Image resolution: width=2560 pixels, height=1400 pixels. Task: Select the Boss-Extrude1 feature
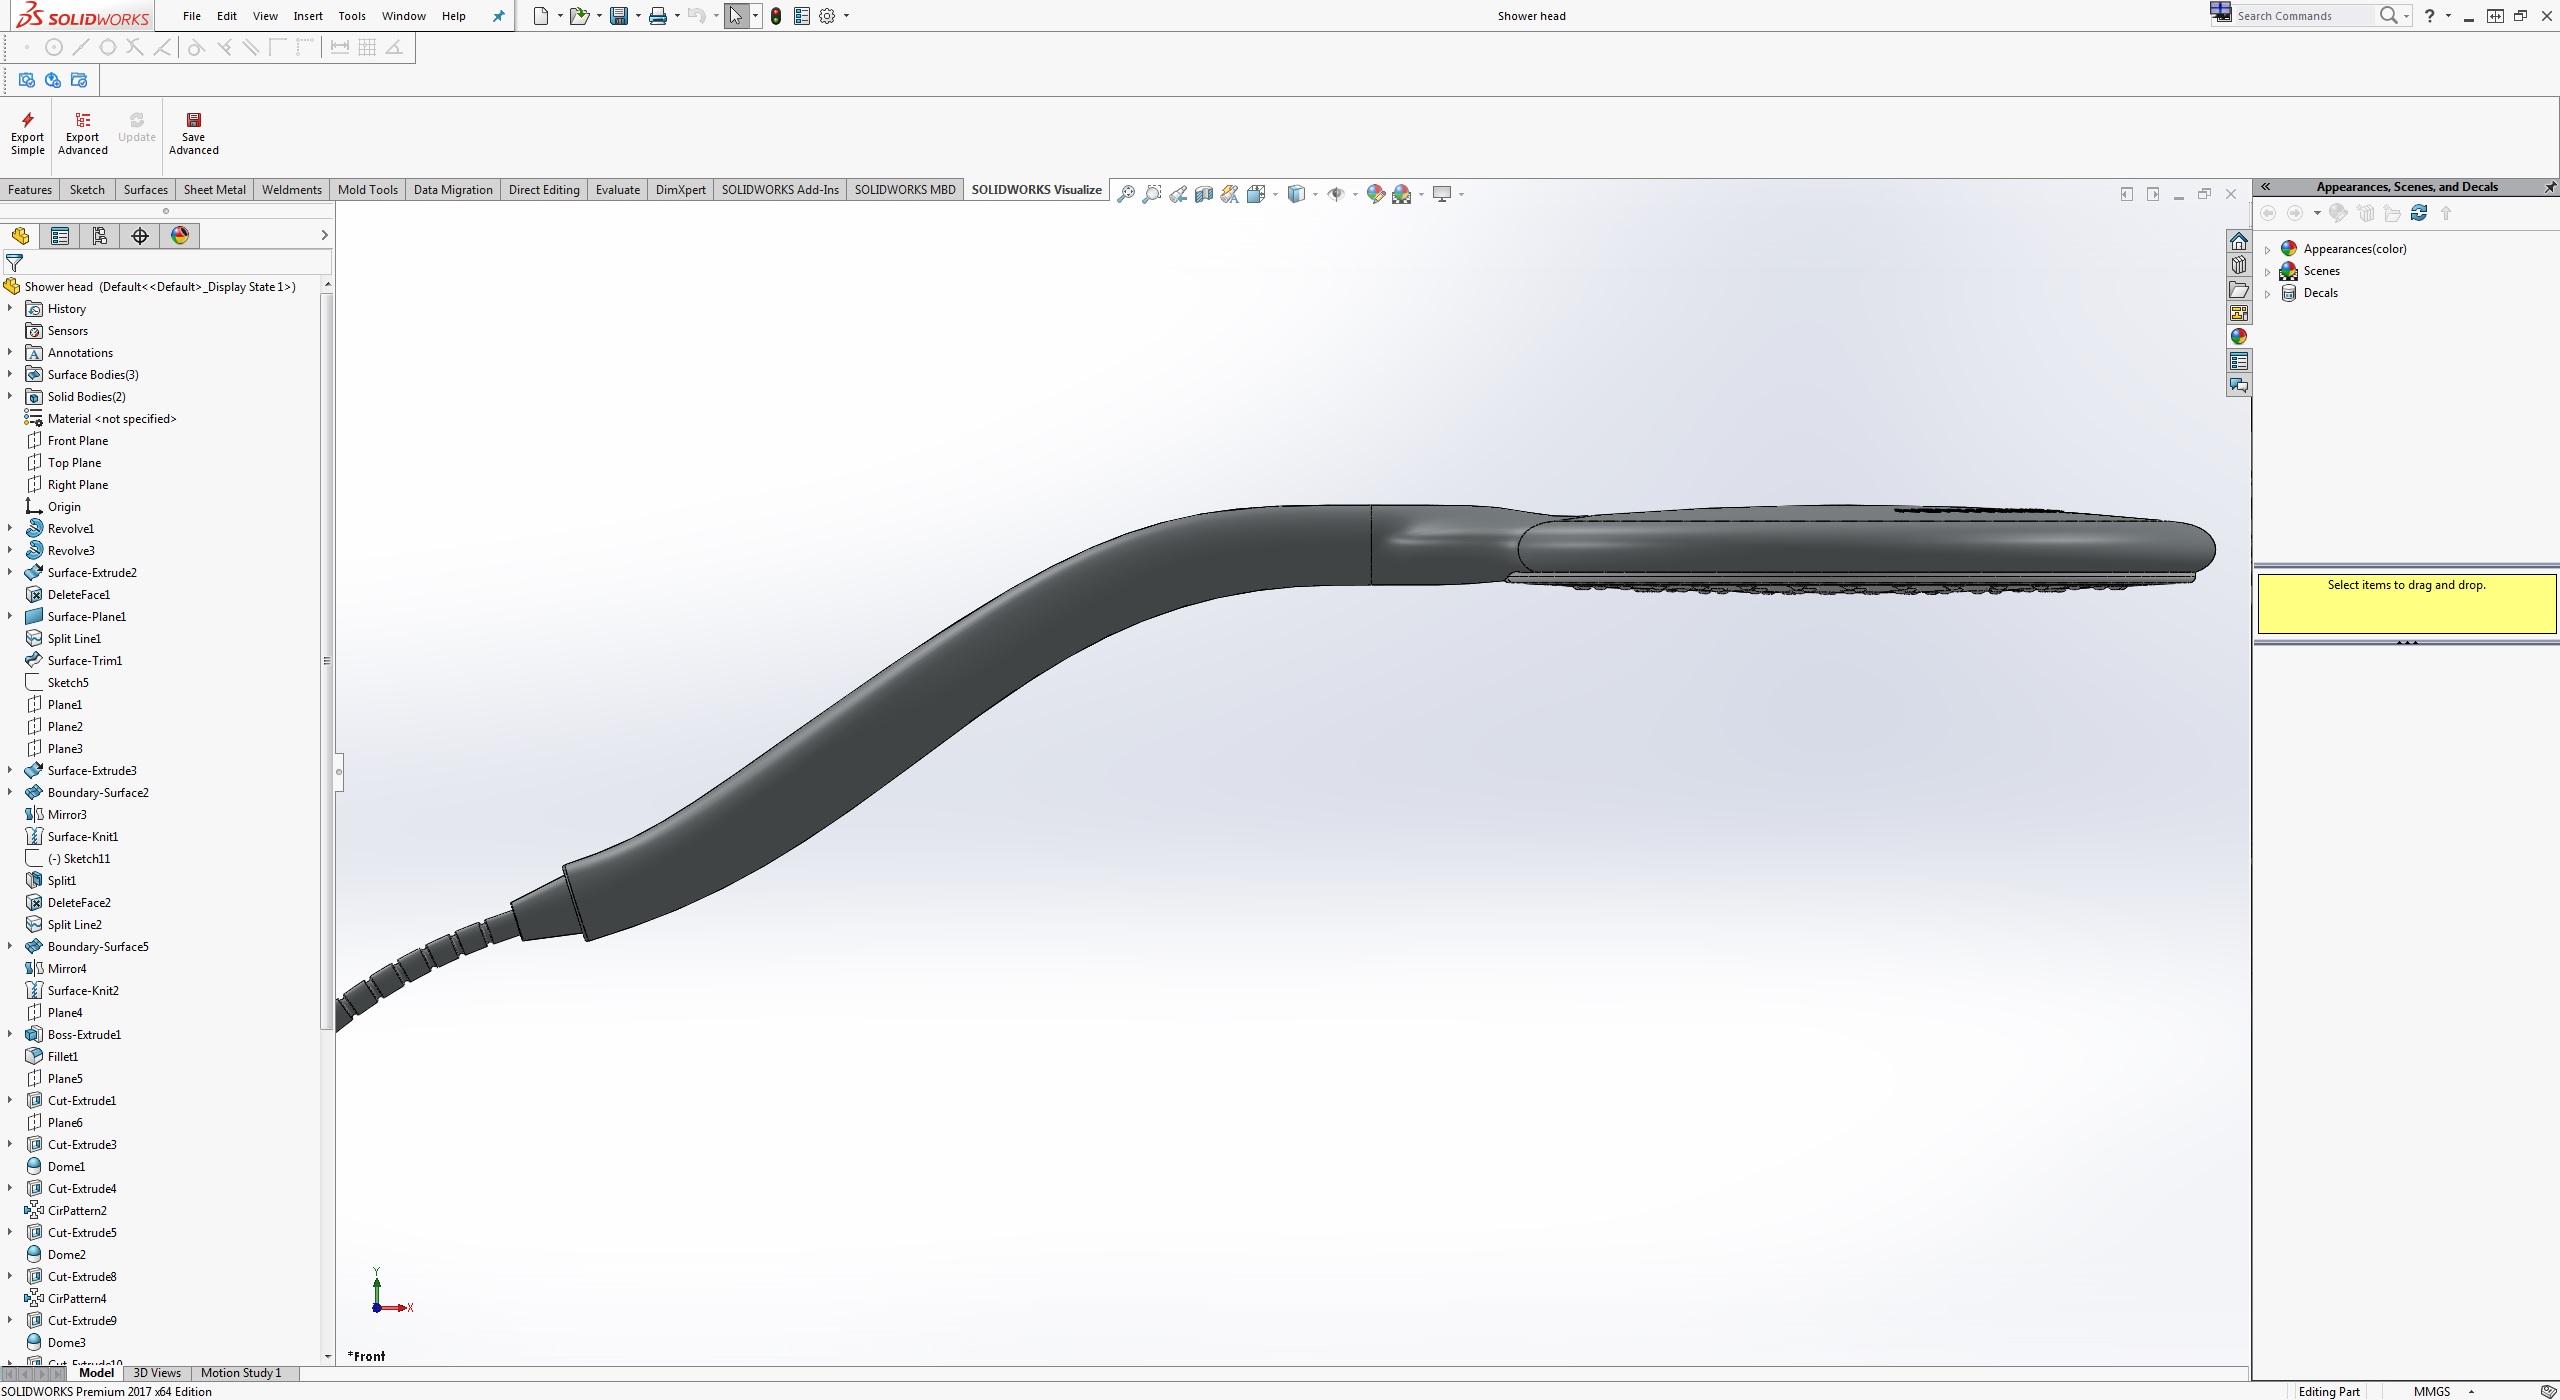click(x=84, y=1035)
